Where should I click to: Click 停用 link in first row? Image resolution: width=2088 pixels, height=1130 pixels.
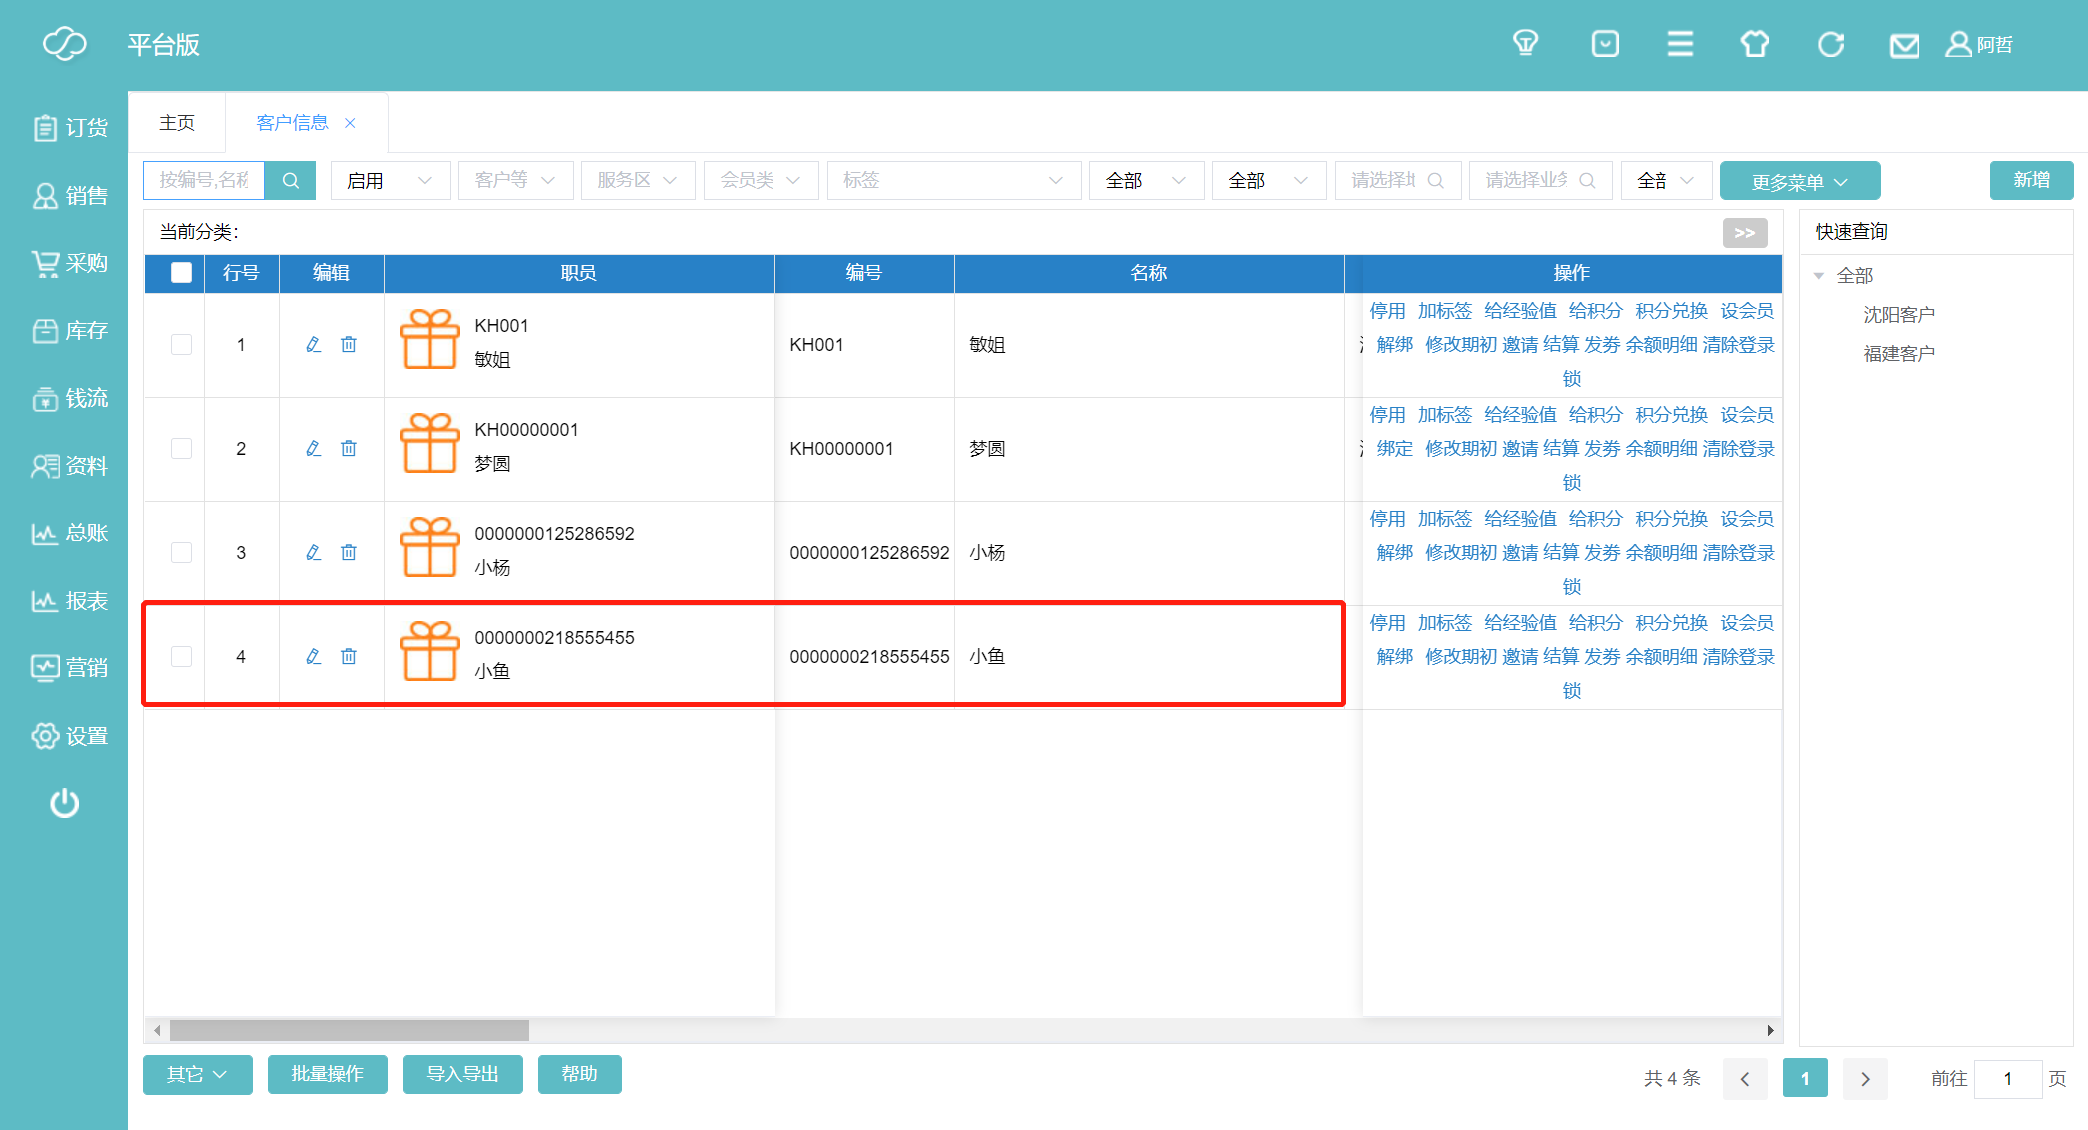coord(1387,311)
